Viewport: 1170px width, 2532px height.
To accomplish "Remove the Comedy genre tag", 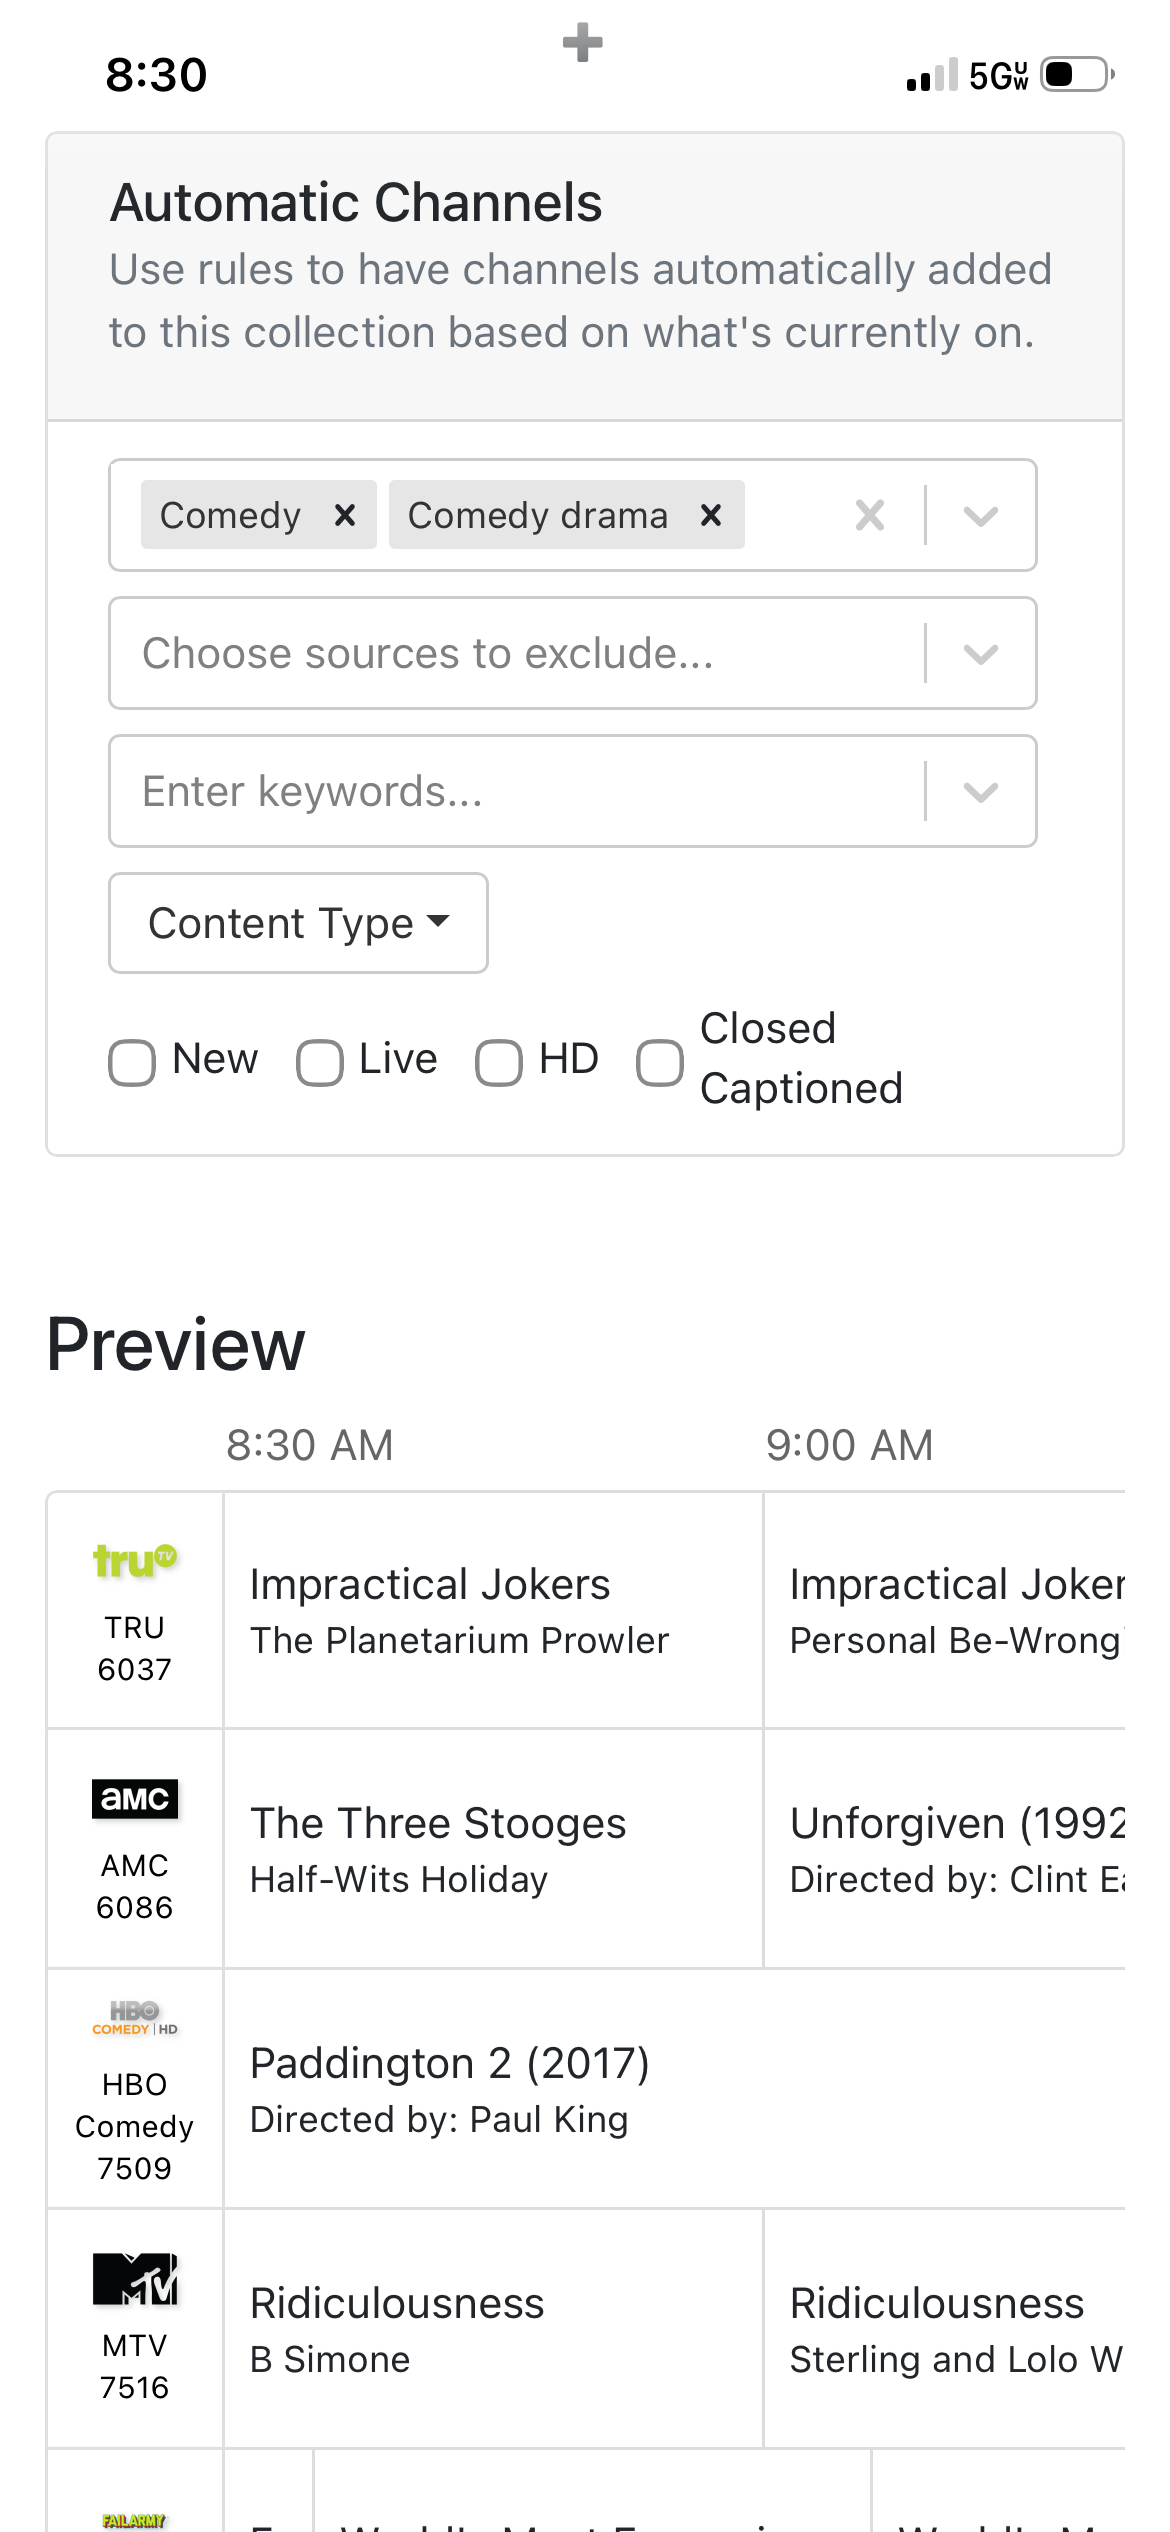I will [345, 515].
